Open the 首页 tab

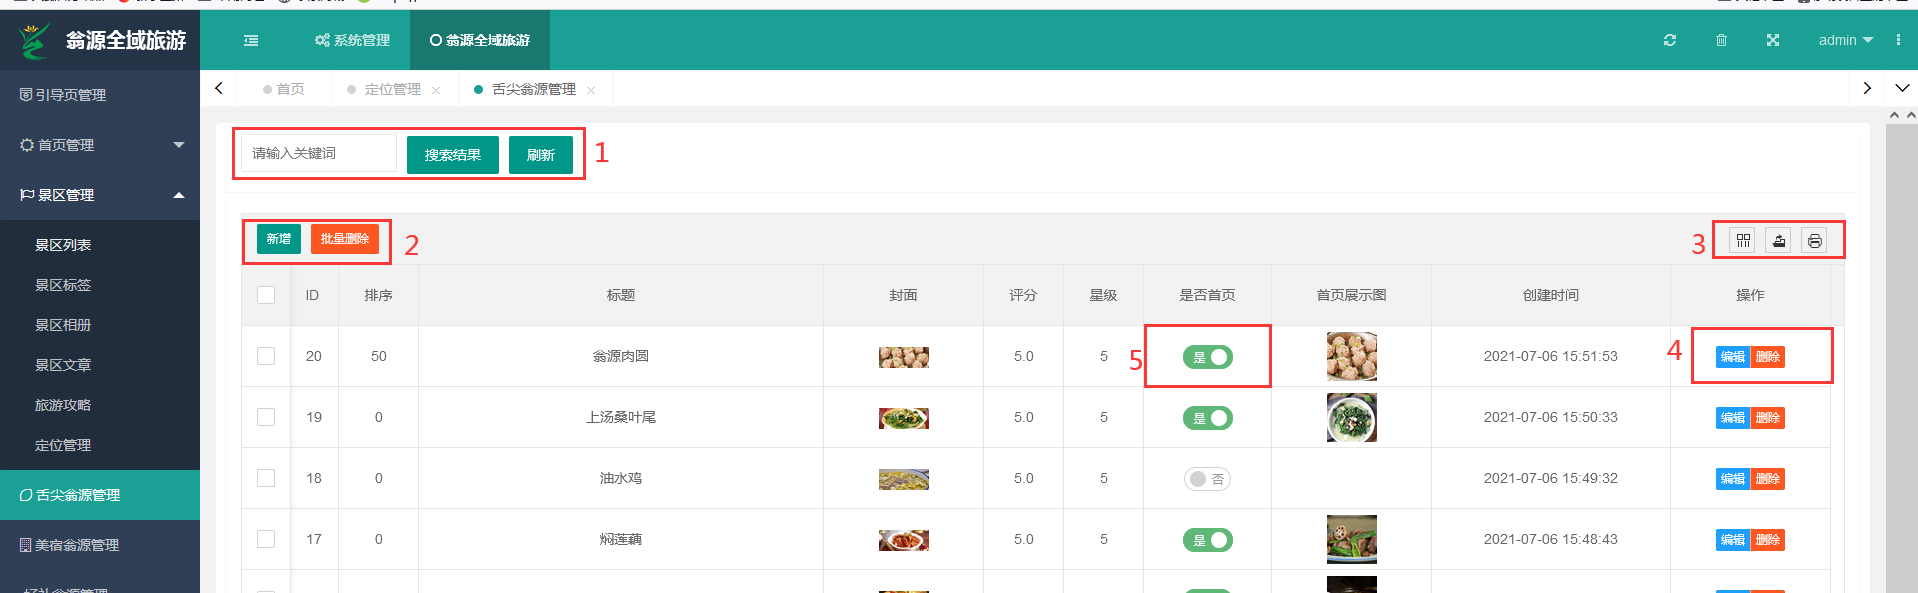tap(284, 89)
